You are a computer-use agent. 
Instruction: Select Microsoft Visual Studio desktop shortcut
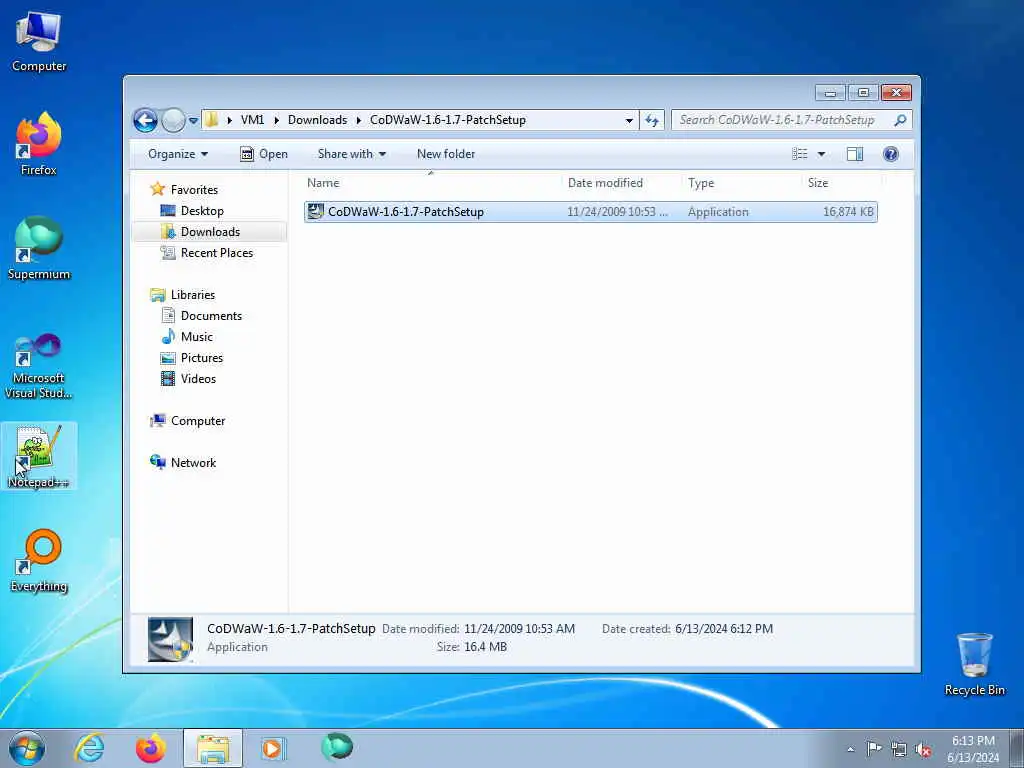[39, 366]
